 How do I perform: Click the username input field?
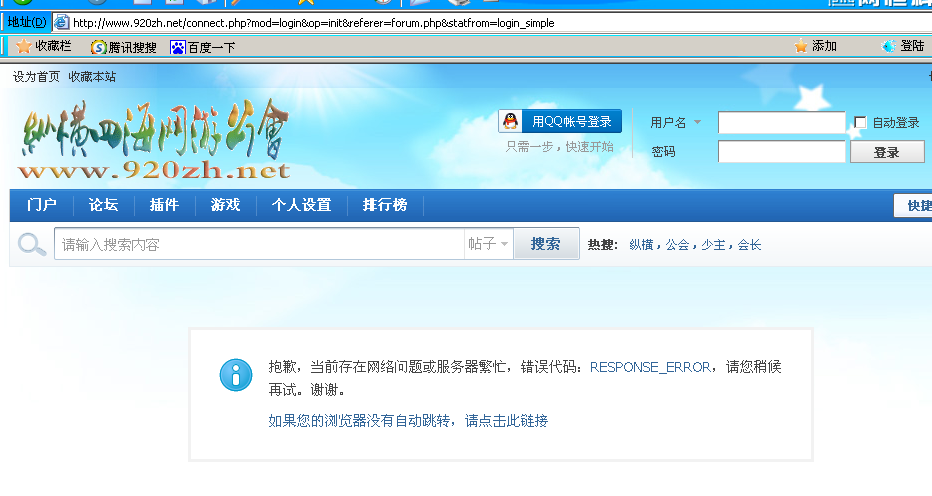781,123
